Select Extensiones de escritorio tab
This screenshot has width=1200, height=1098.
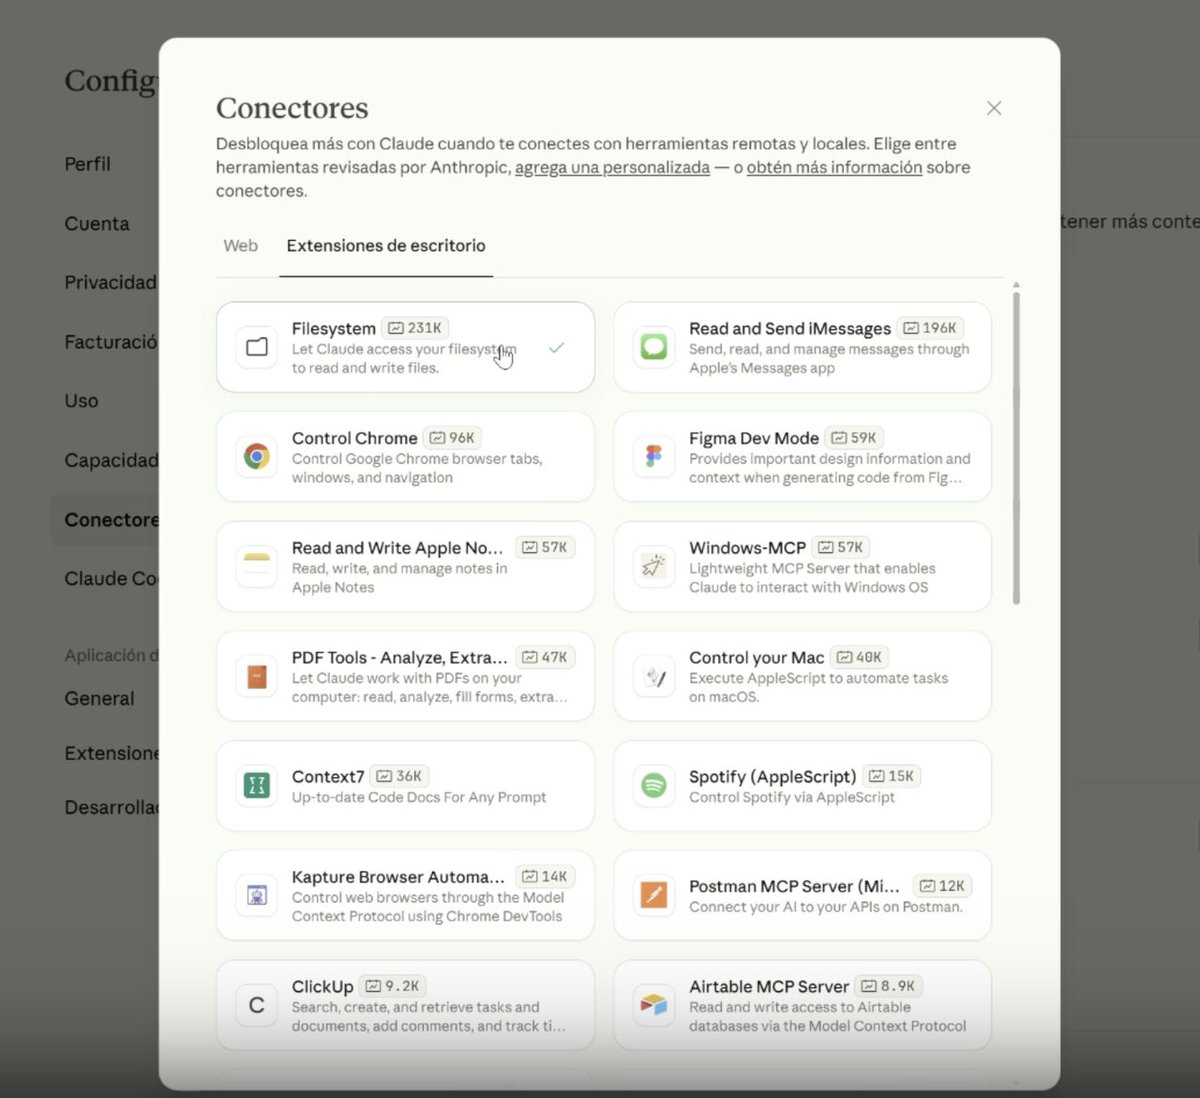[386, 246]
